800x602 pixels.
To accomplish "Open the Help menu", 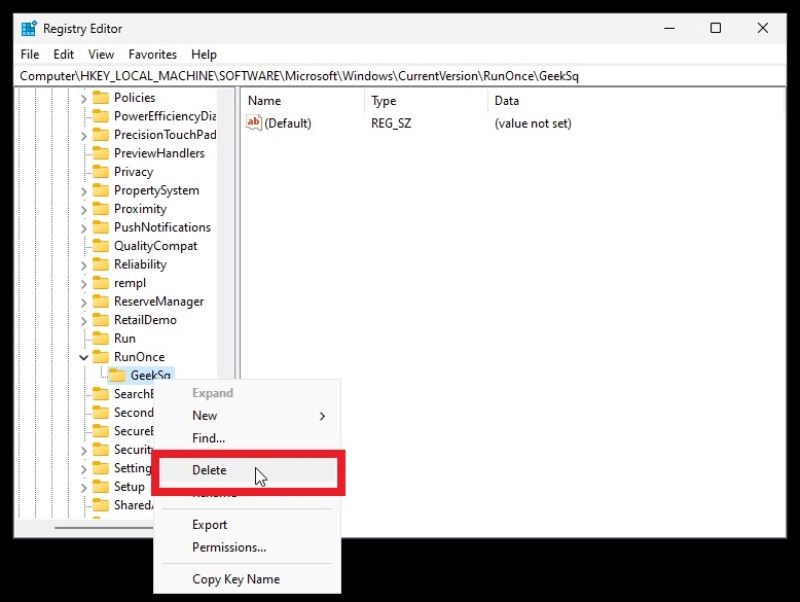I will pyautogui.click(x=204, y=54).
